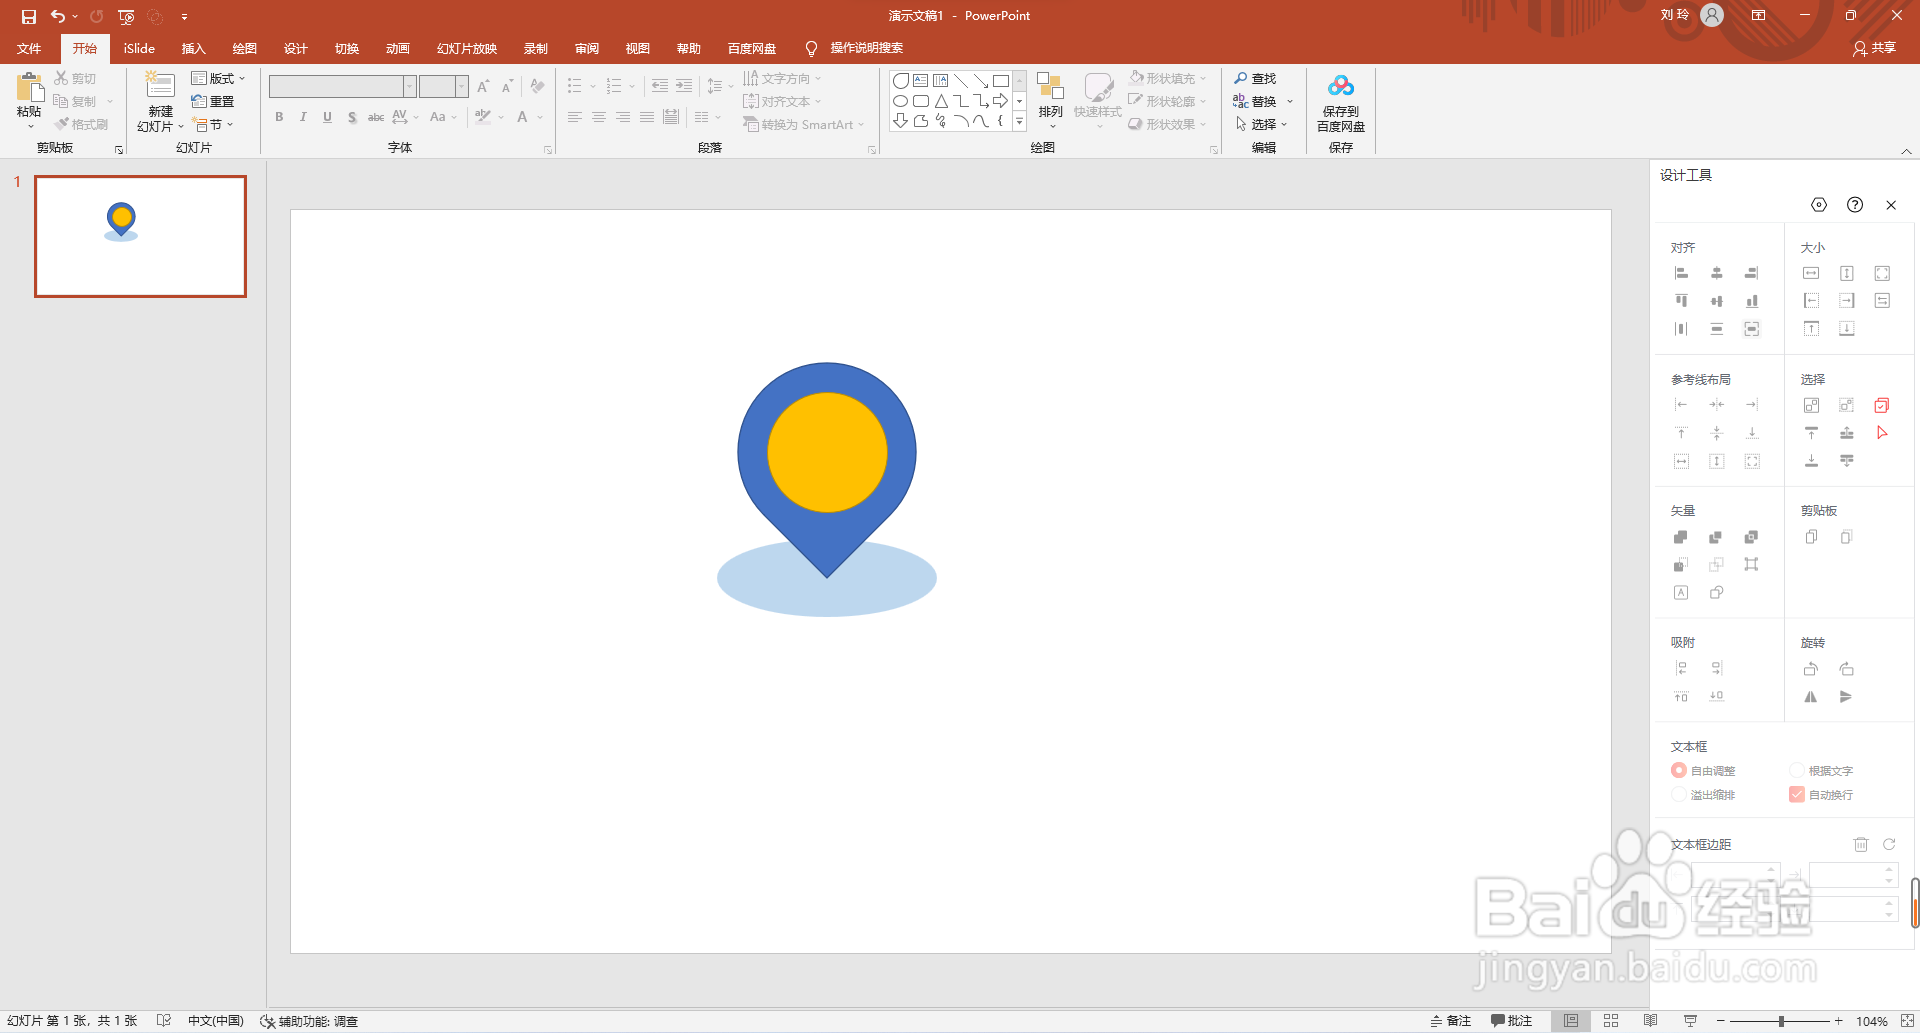Click the flip horizontal icon under 旋转

[x=1811, y=697]
